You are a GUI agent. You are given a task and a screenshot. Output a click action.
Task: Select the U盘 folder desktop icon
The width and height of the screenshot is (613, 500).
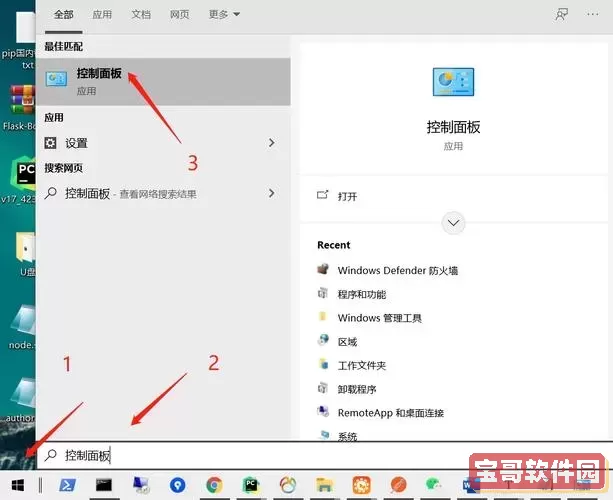(26, 247)
